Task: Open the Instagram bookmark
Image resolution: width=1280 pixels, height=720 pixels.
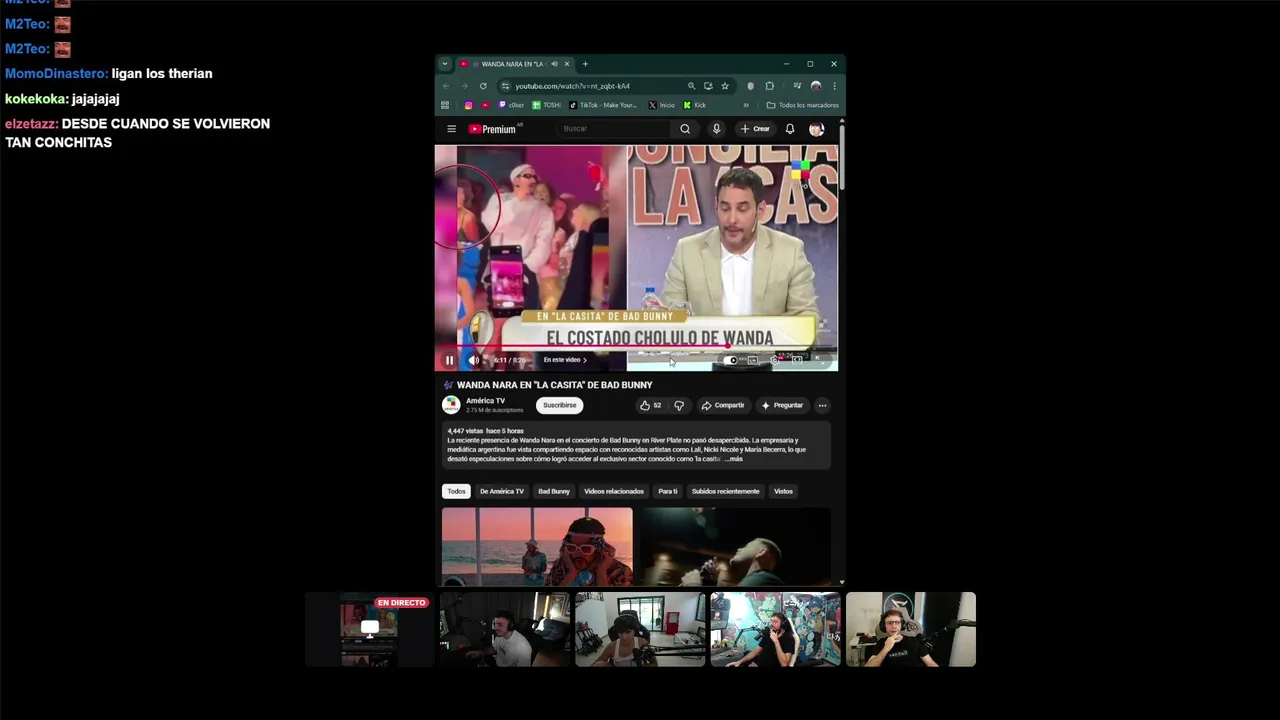Action: (469, 105)
